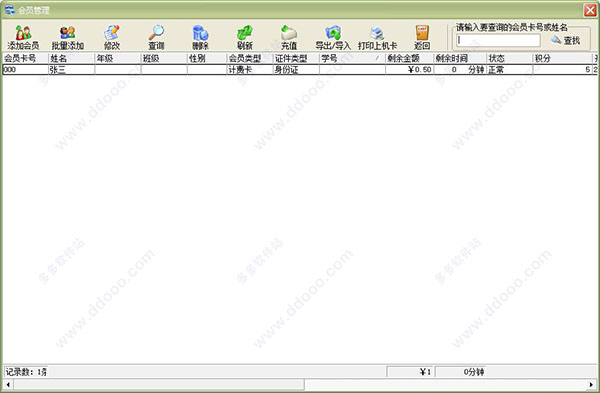
Task: Click the 删除 delete icon
Action: point(201,38)
